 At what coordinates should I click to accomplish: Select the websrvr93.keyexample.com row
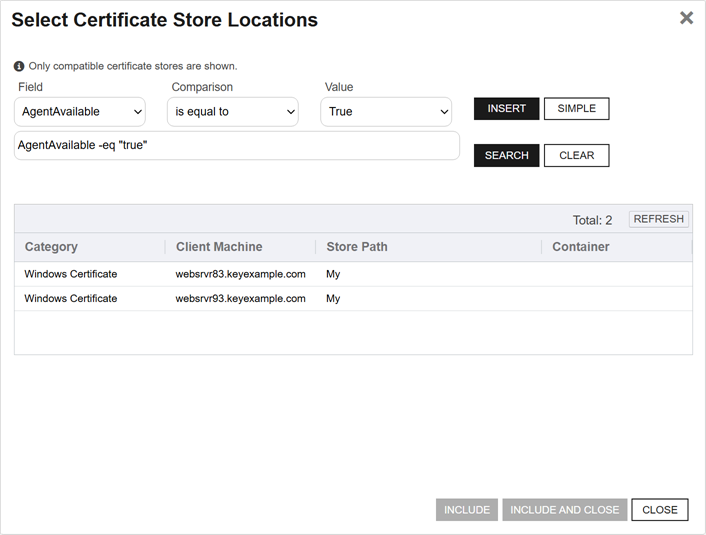[x=240, y=299]
